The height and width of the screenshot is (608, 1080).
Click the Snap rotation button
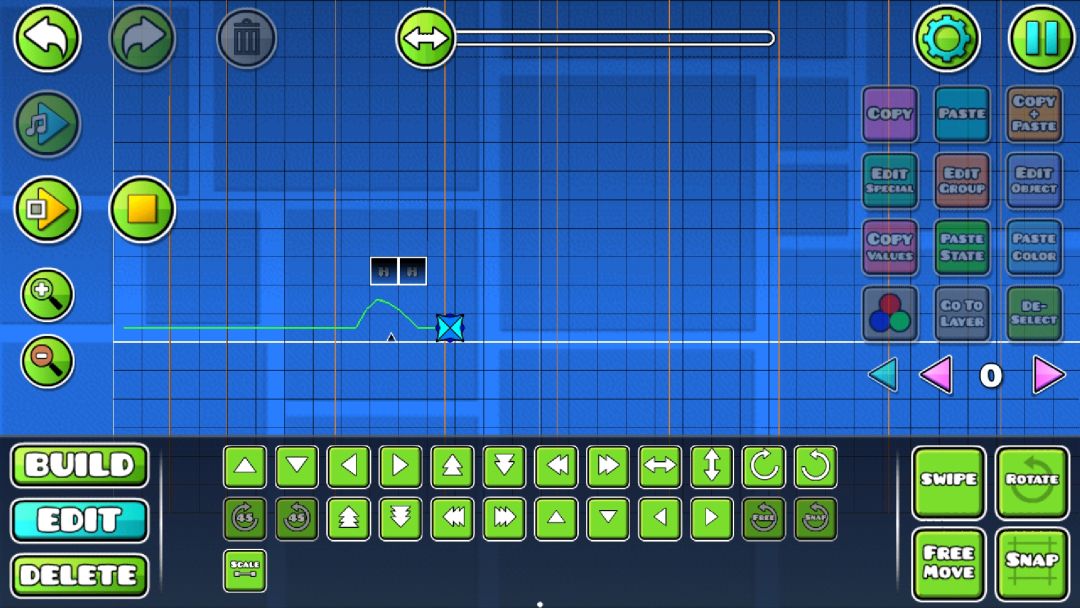pyautogui.click(x=816, y=518)
